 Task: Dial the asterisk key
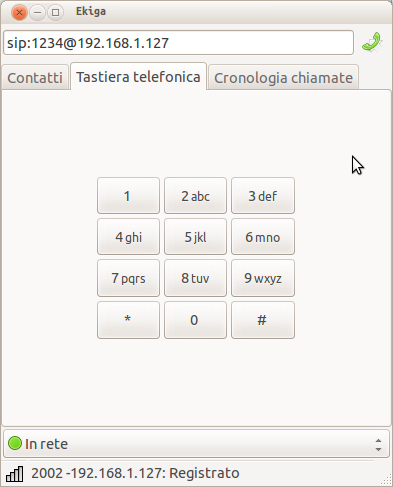128,320
